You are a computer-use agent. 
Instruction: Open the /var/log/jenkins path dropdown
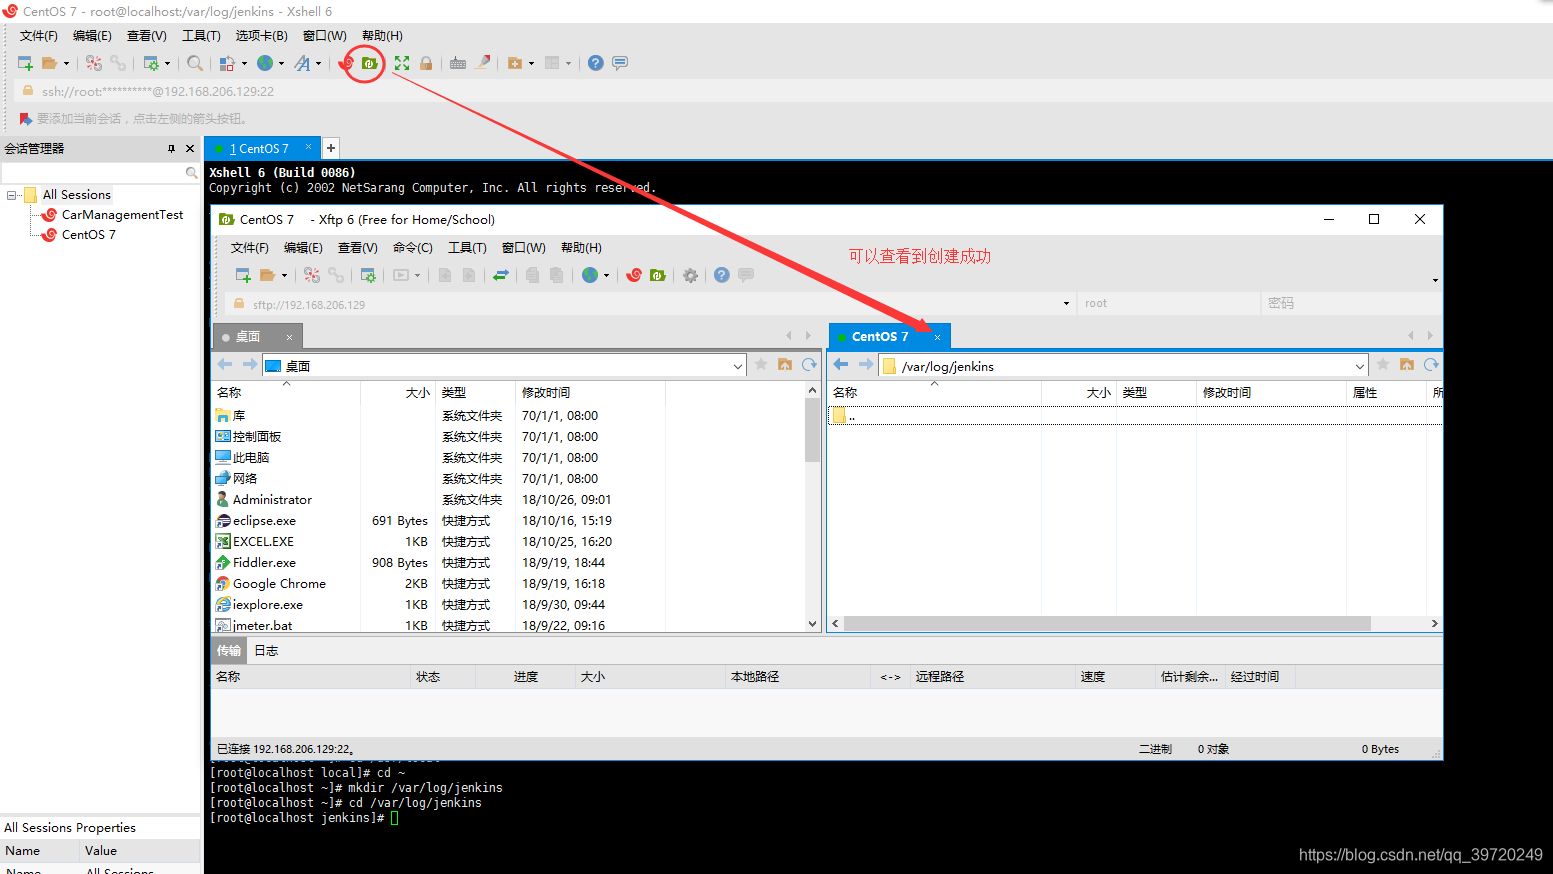(1360, 366)
